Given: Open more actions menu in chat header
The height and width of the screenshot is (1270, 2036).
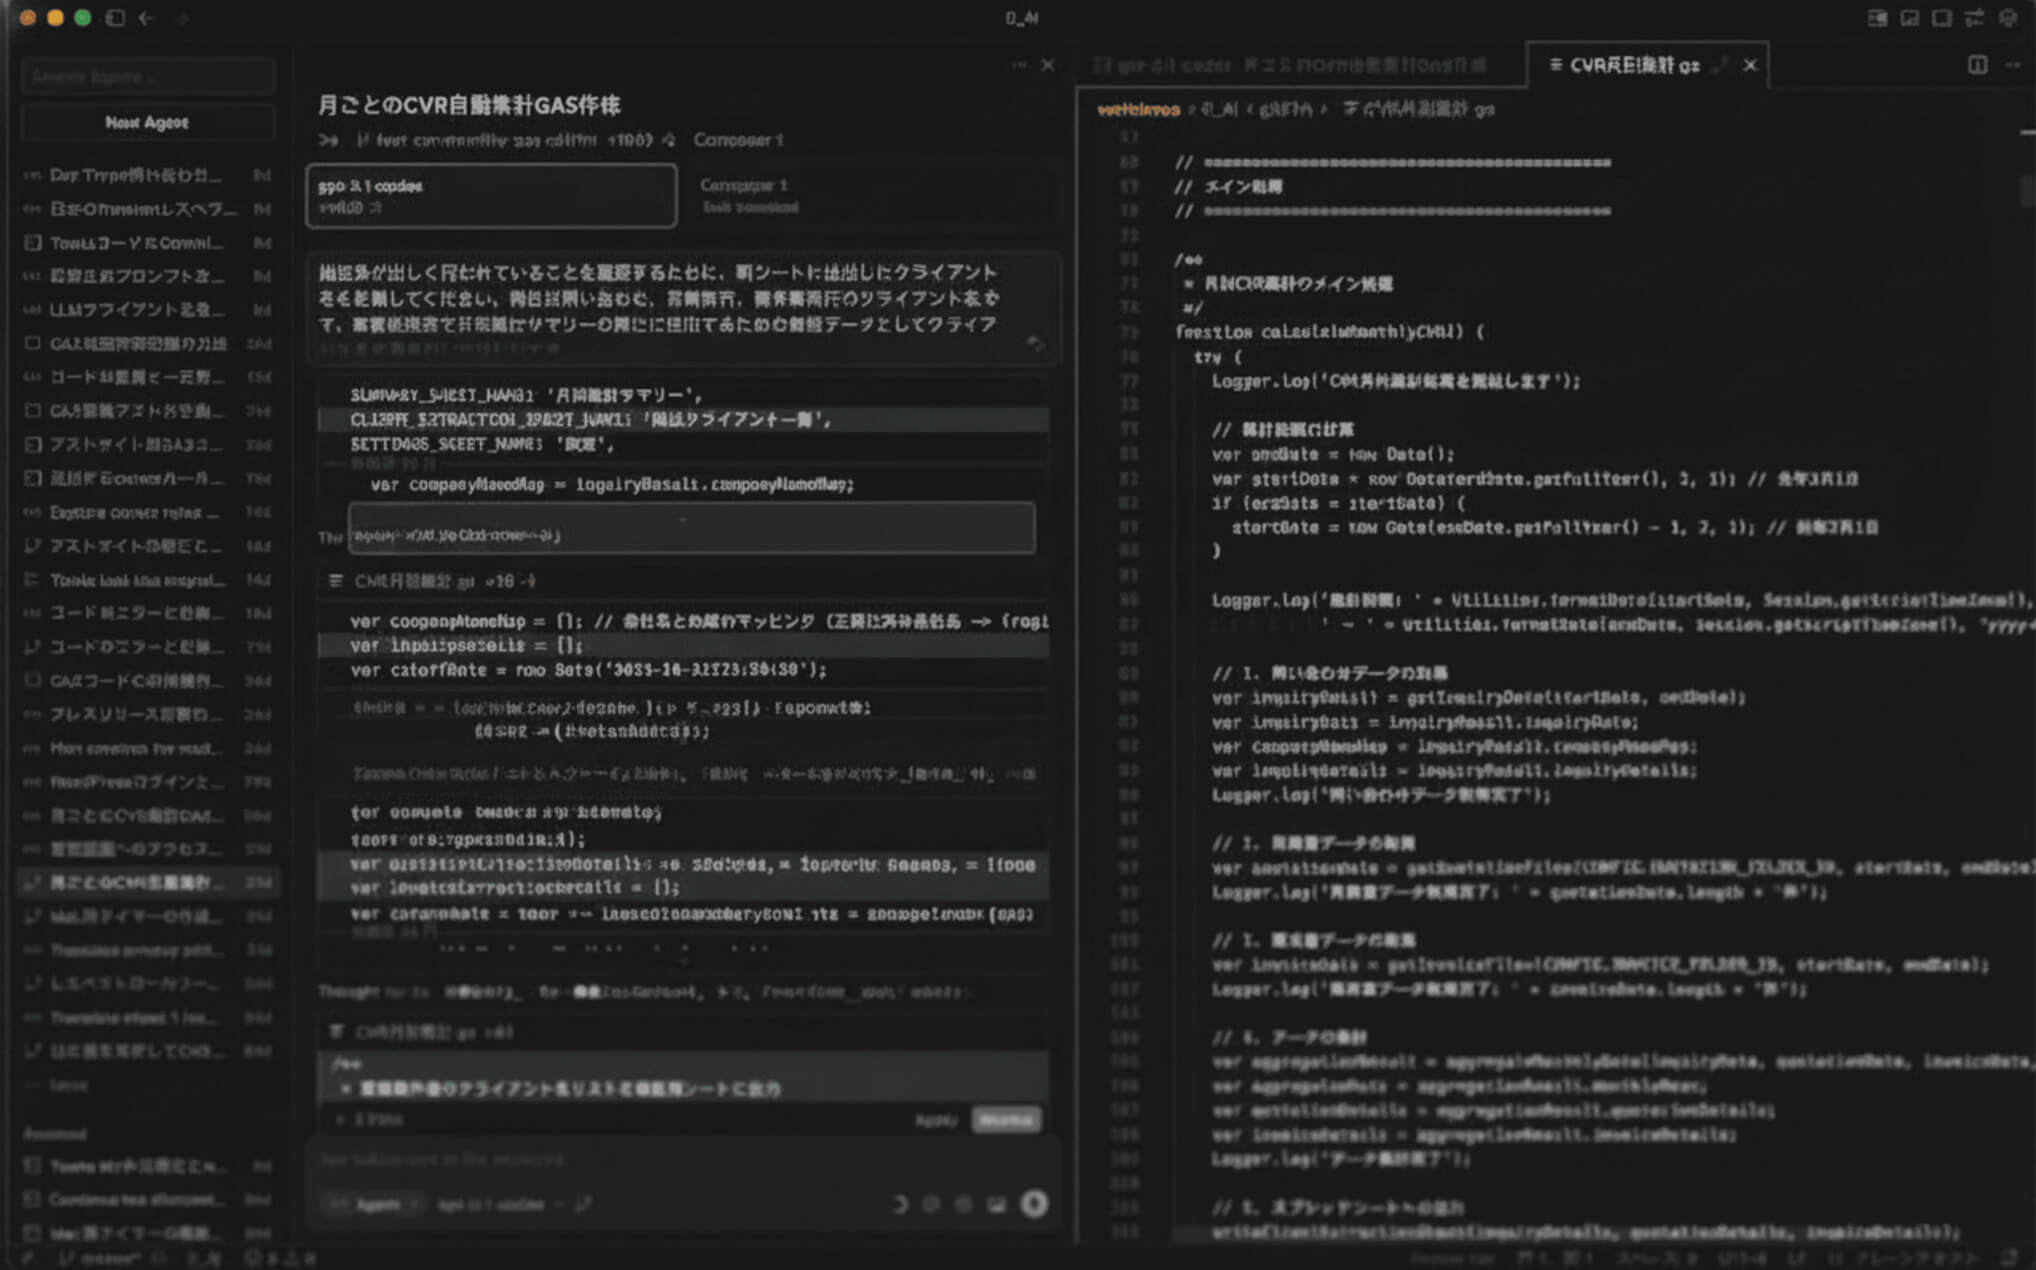Looking at the screenshot, I should [x=1018, y=65].
